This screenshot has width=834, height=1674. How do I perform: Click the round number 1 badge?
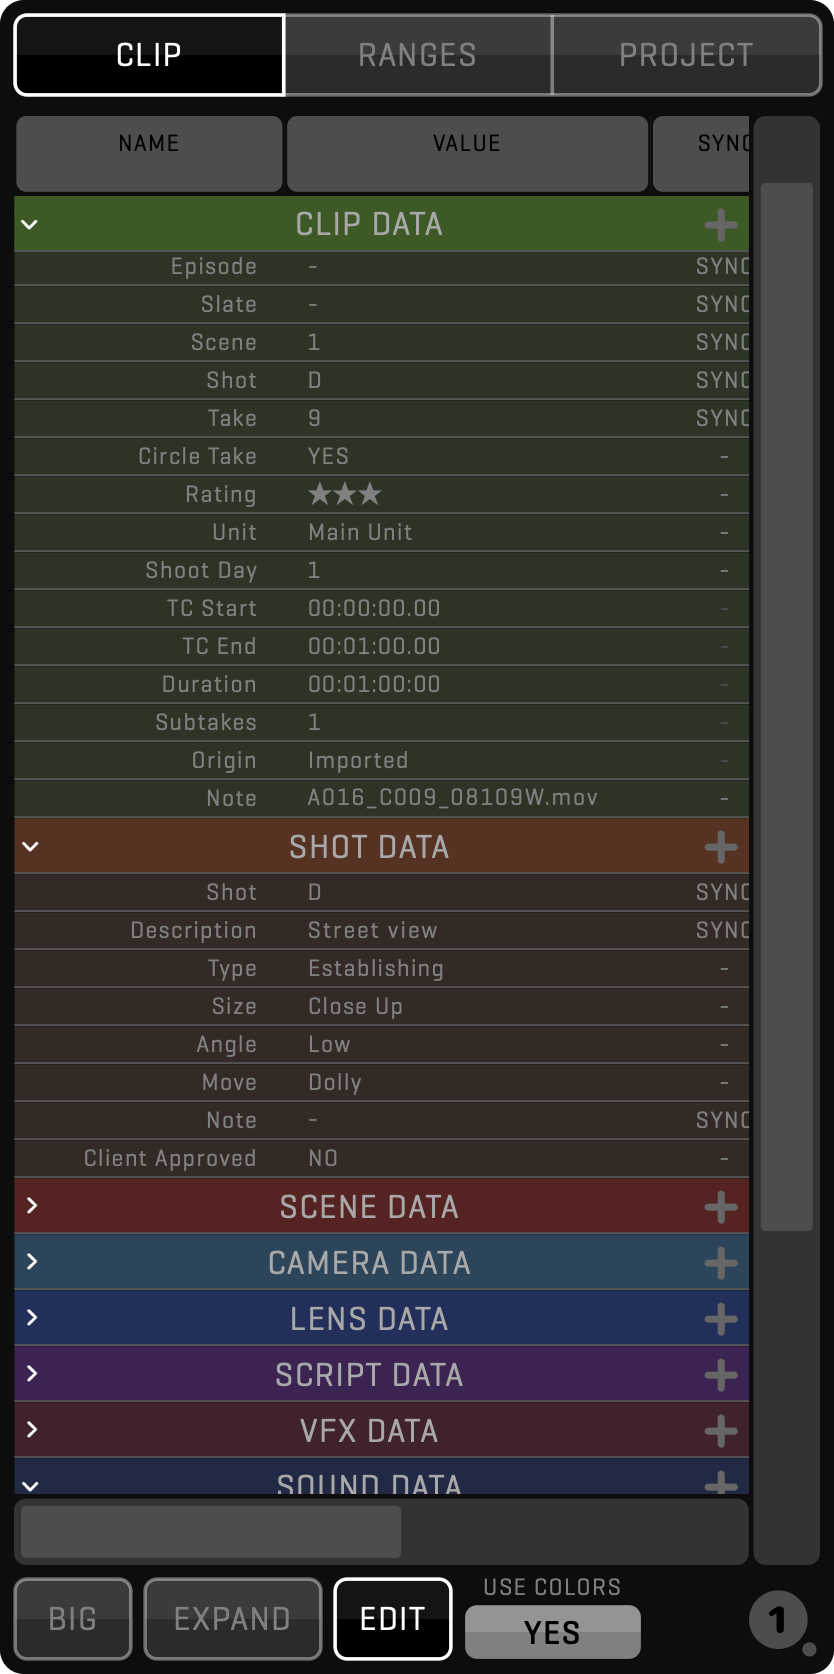coord(778,1619)
